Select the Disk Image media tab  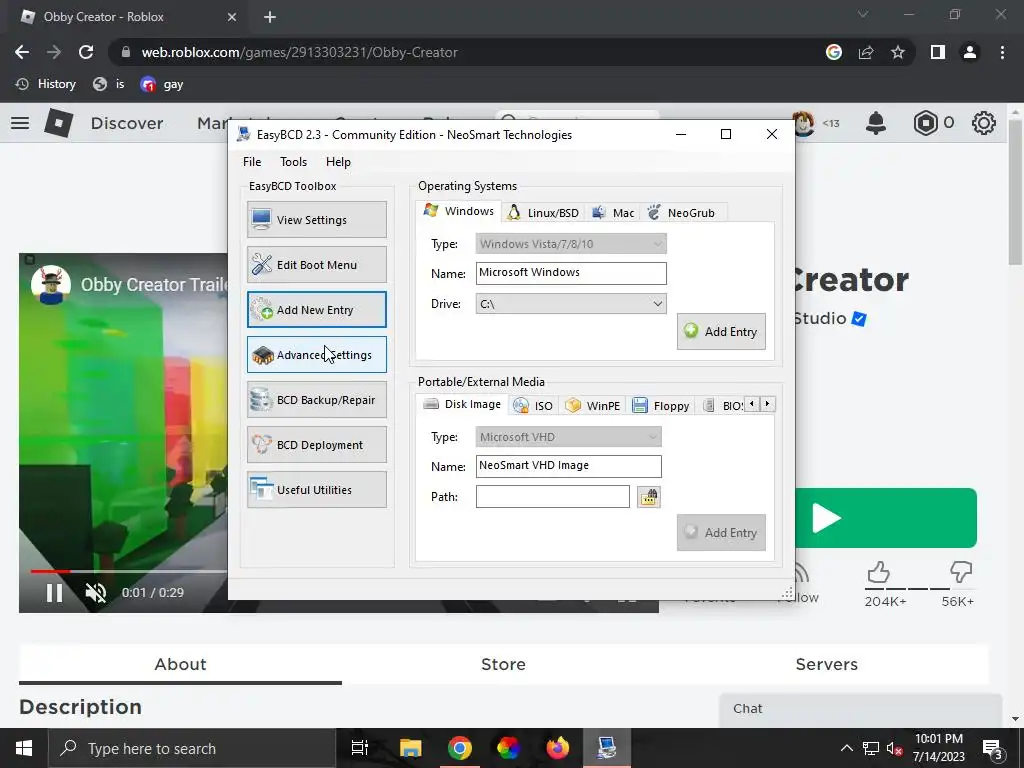[x=462, y=404]
